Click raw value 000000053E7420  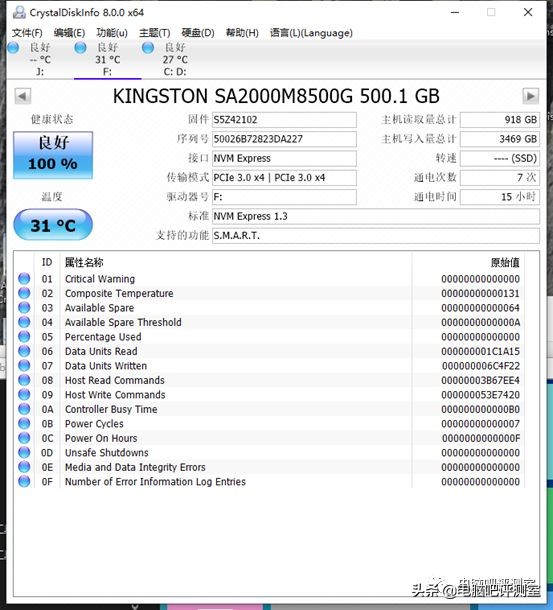[481, 395]
